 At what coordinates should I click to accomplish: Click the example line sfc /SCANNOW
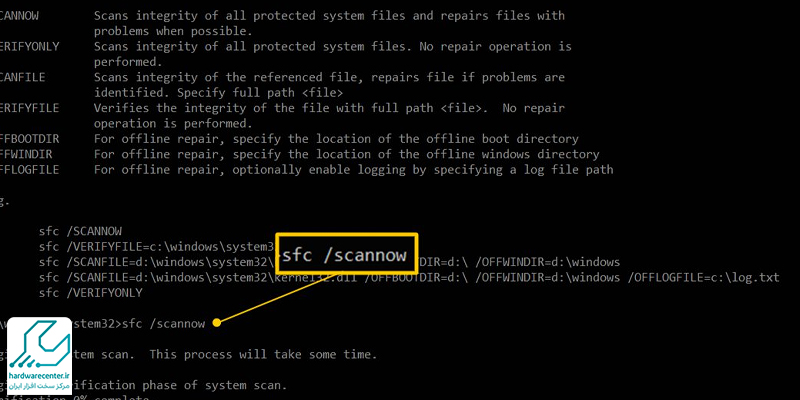pyautogui.click(x=81, y=231)
